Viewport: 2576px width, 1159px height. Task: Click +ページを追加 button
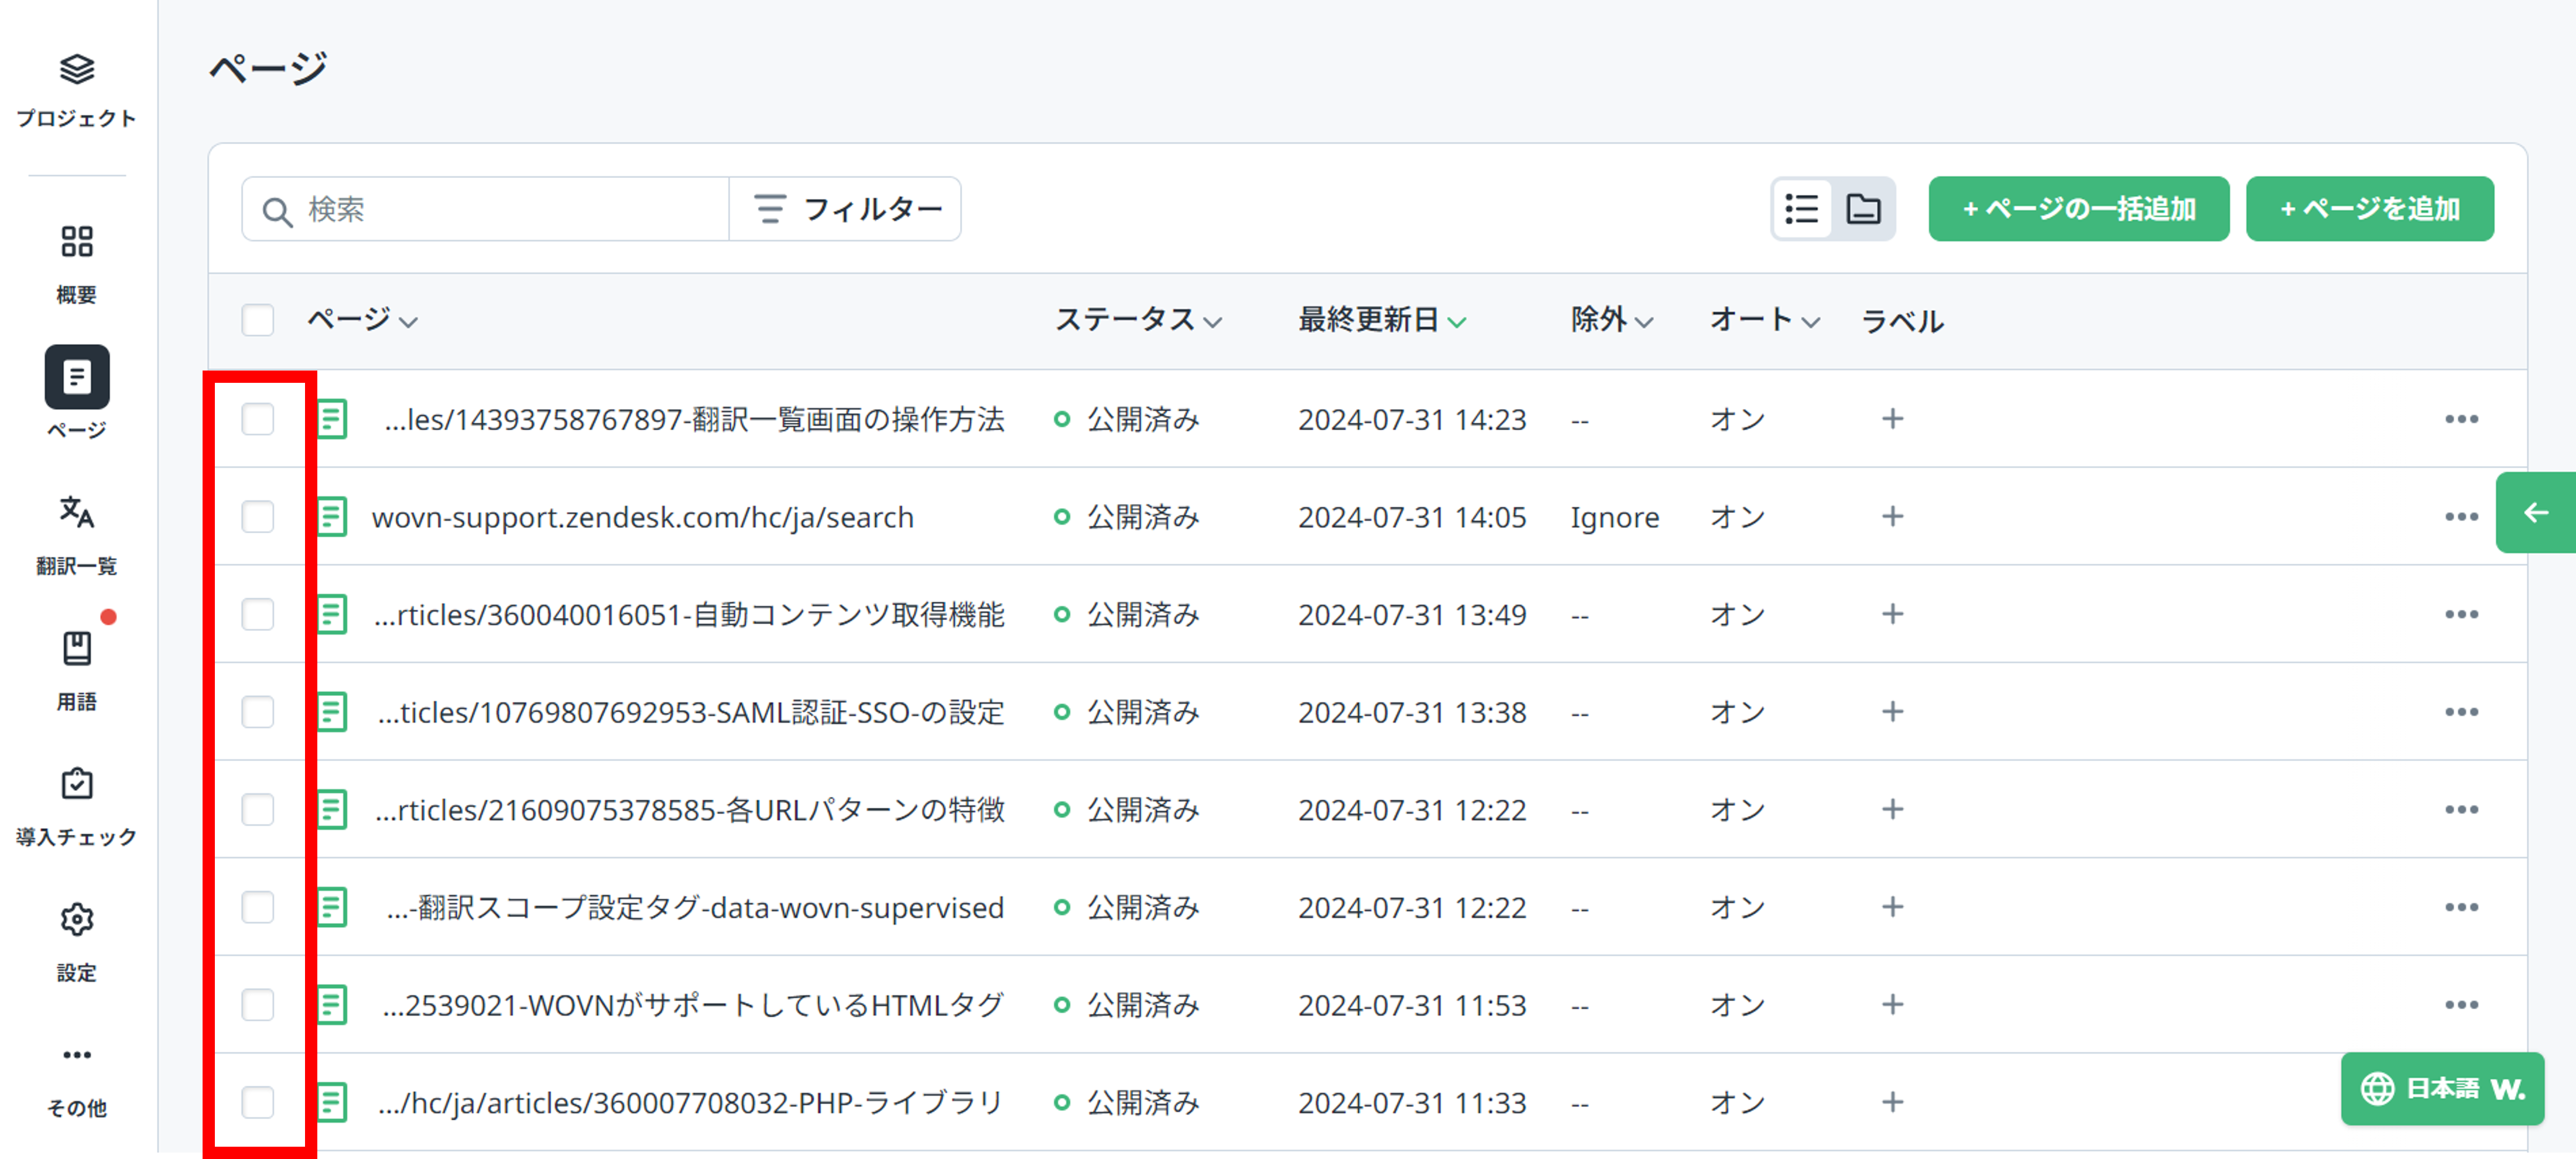pos(2369,209)
